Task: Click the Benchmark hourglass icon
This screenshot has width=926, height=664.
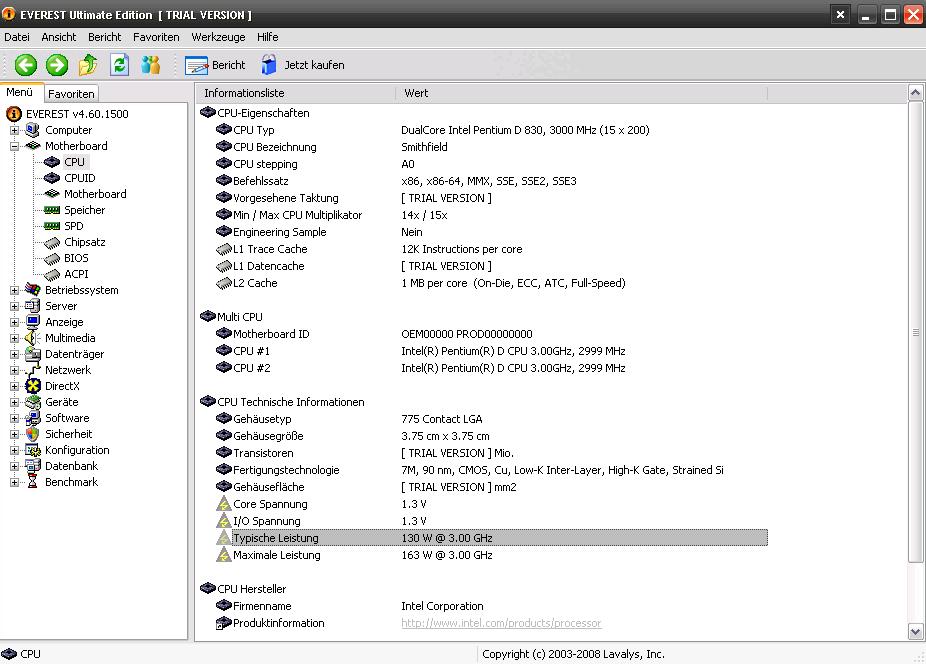Action: (x=33, y=482)
